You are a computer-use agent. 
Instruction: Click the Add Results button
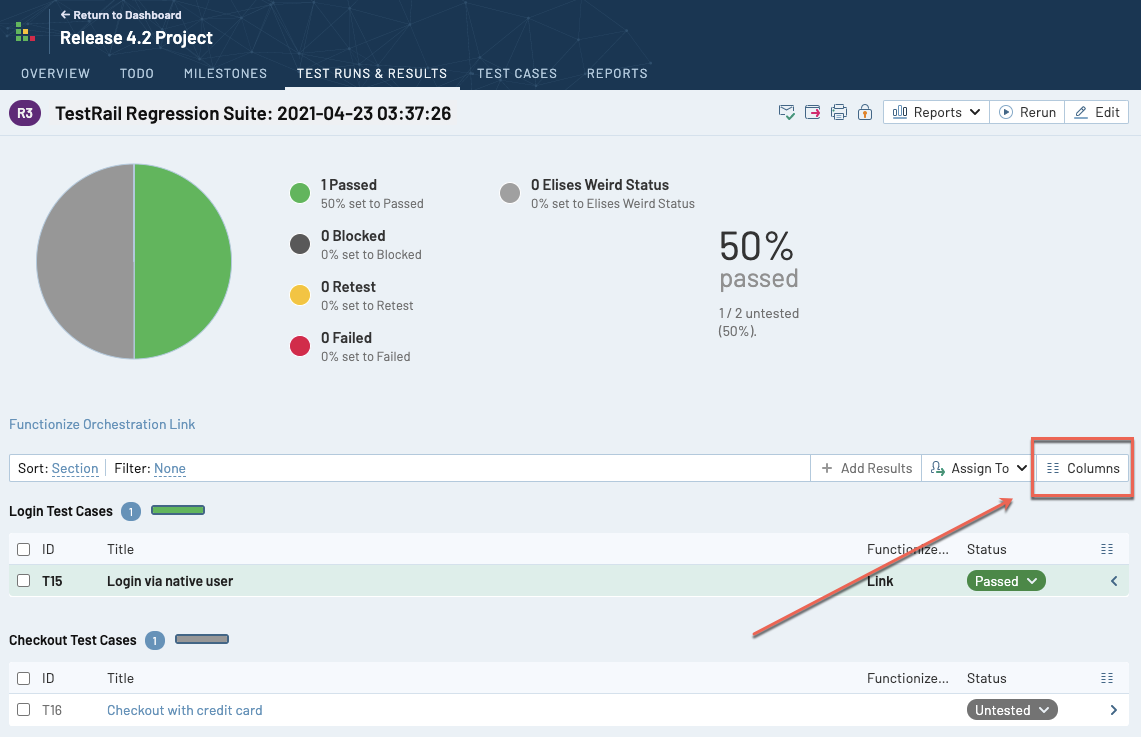[x=866, y=468]
